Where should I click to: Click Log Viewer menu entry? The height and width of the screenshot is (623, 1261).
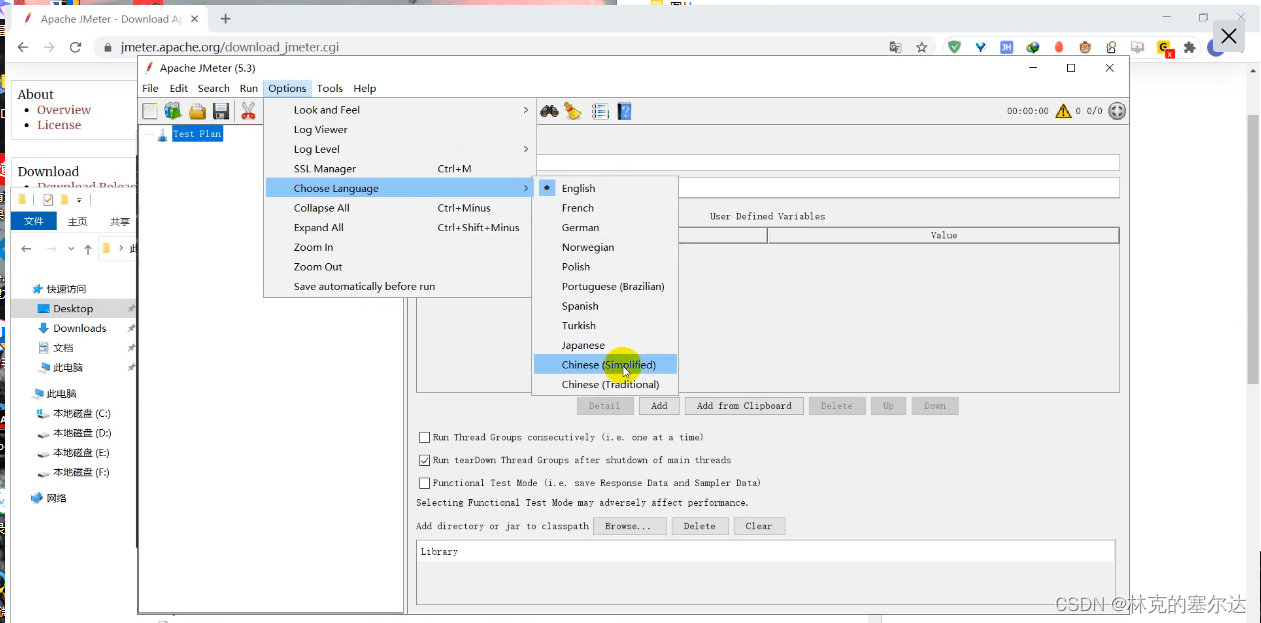398,129
